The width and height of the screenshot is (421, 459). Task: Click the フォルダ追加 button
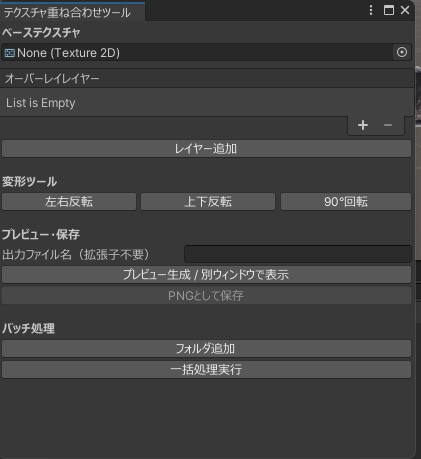point(206,349)
